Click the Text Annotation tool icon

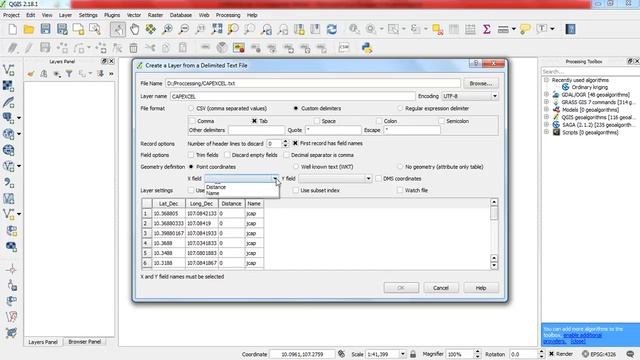[542, 29]
